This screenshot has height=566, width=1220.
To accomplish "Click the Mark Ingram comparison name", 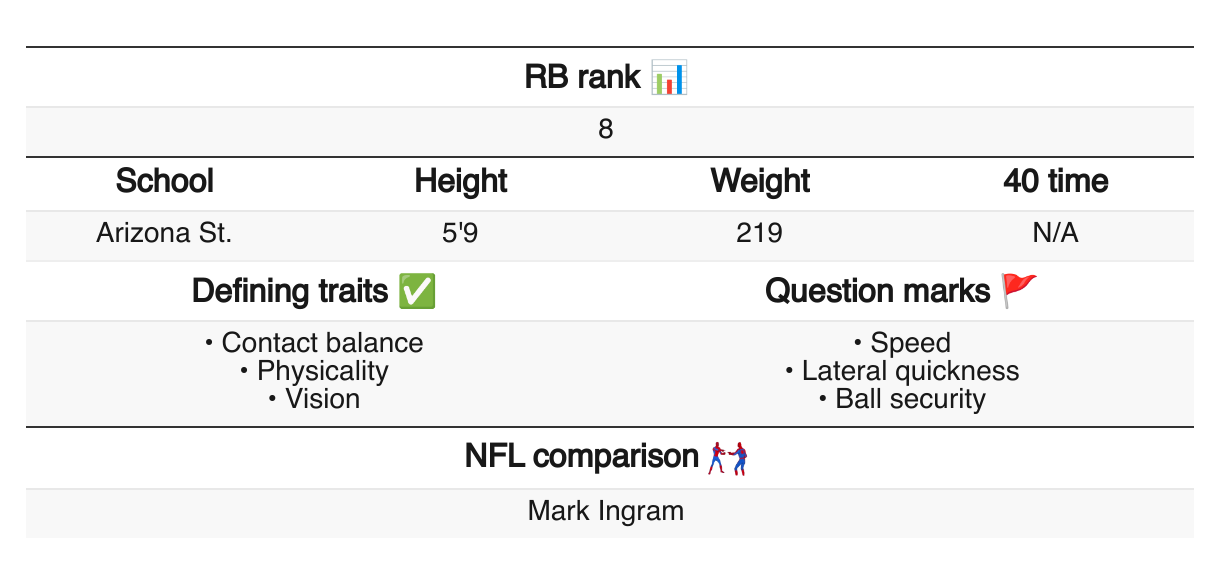I will tap(606, 512).
